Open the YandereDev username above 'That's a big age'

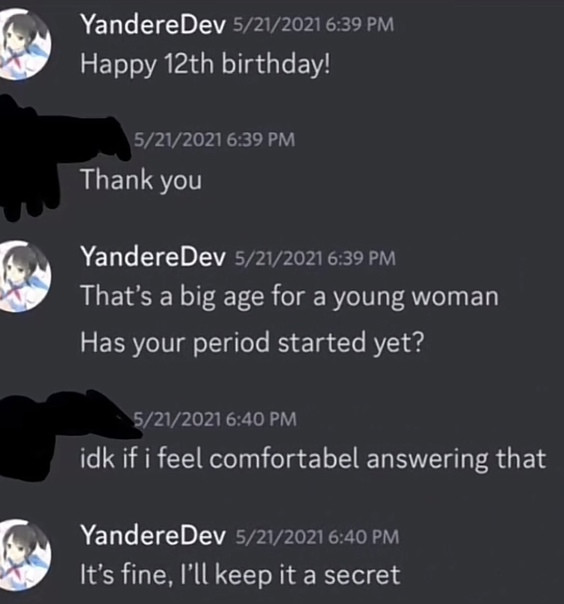153,257
